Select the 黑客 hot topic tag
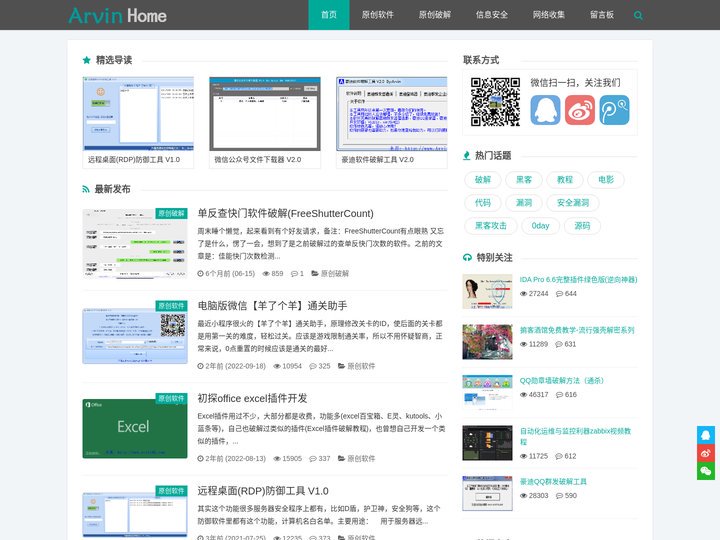 pyautogui.click(x=524, y=180)
